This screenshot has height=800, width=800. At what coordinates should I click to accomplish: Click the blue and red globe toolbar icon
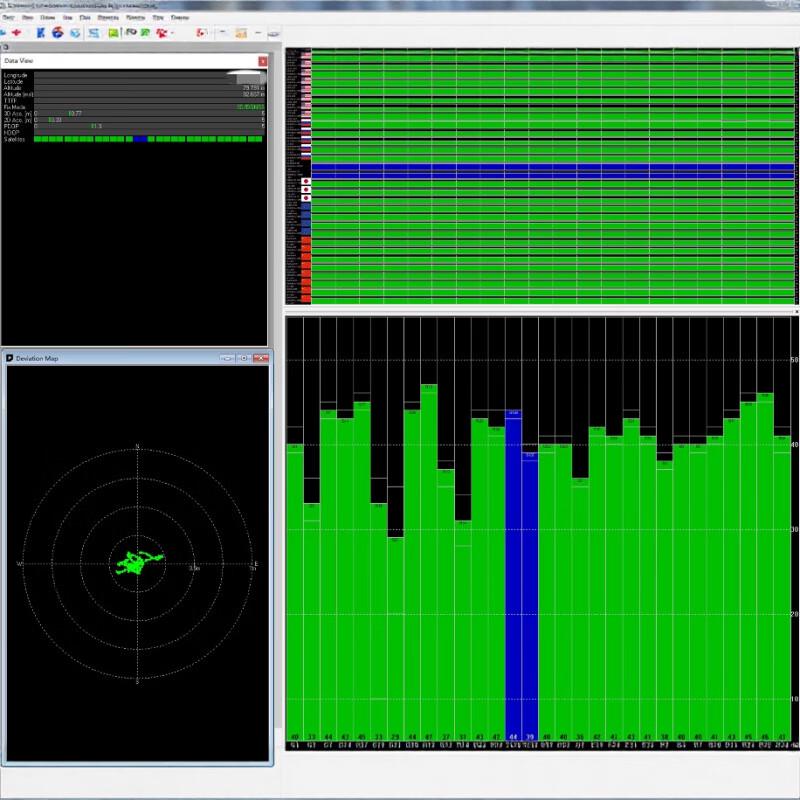click(x=58, y=33)
